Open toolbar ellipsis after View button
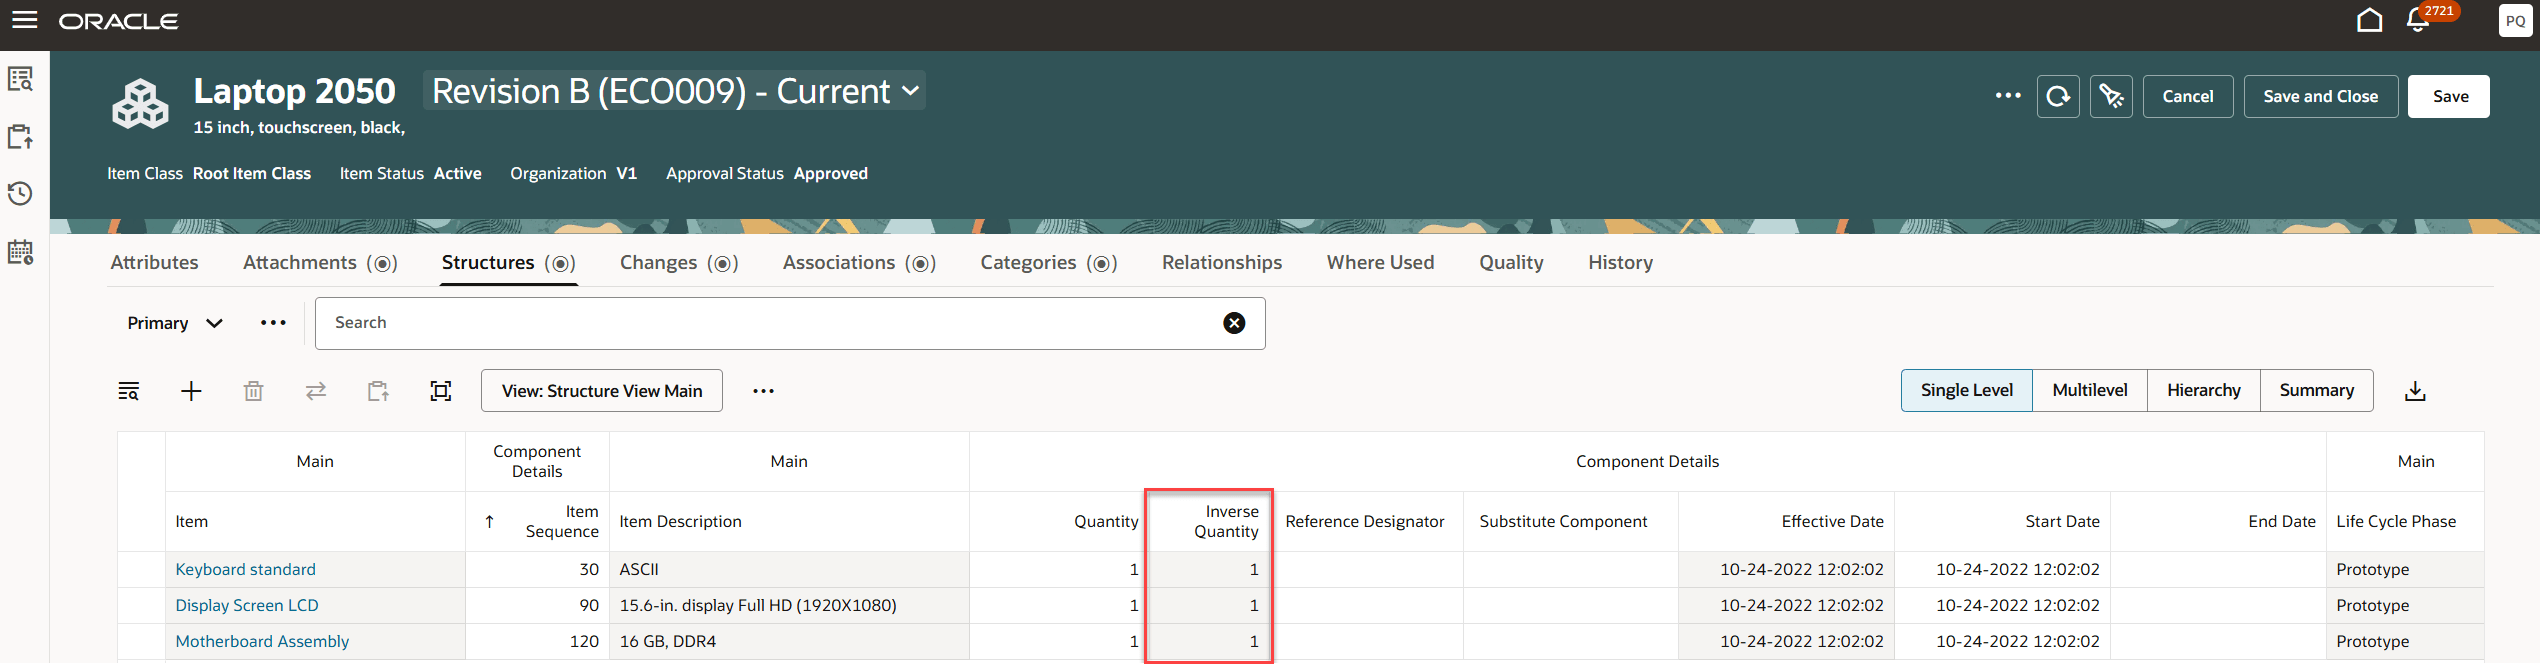This screenshot has height=664, width=2540. [764, 391]
